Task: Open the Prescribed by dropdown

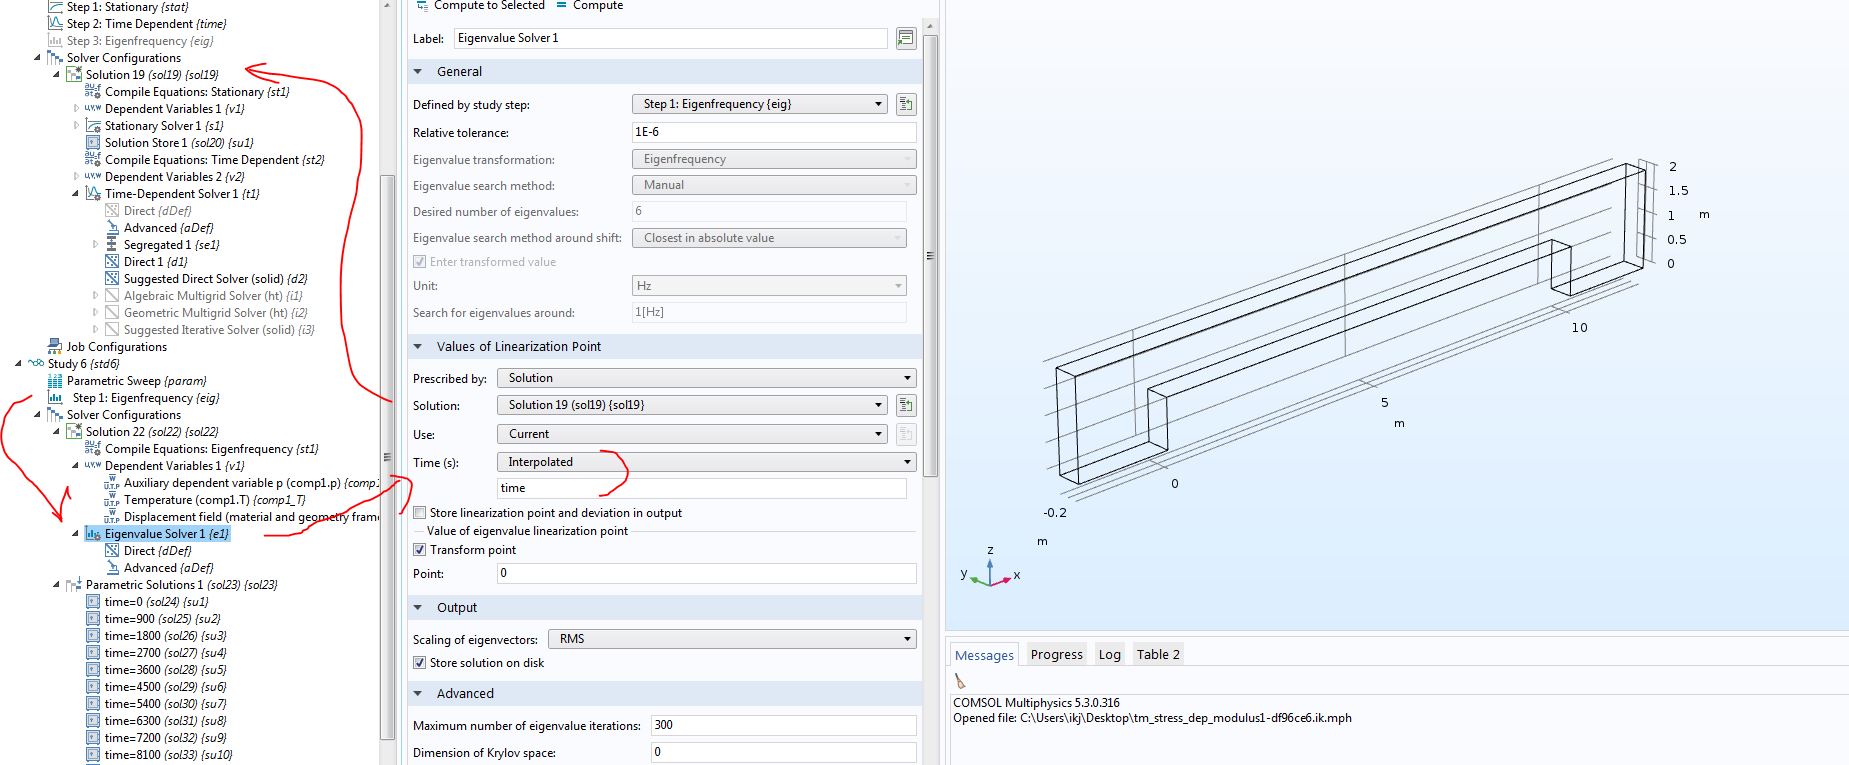Action: (706, 378)
